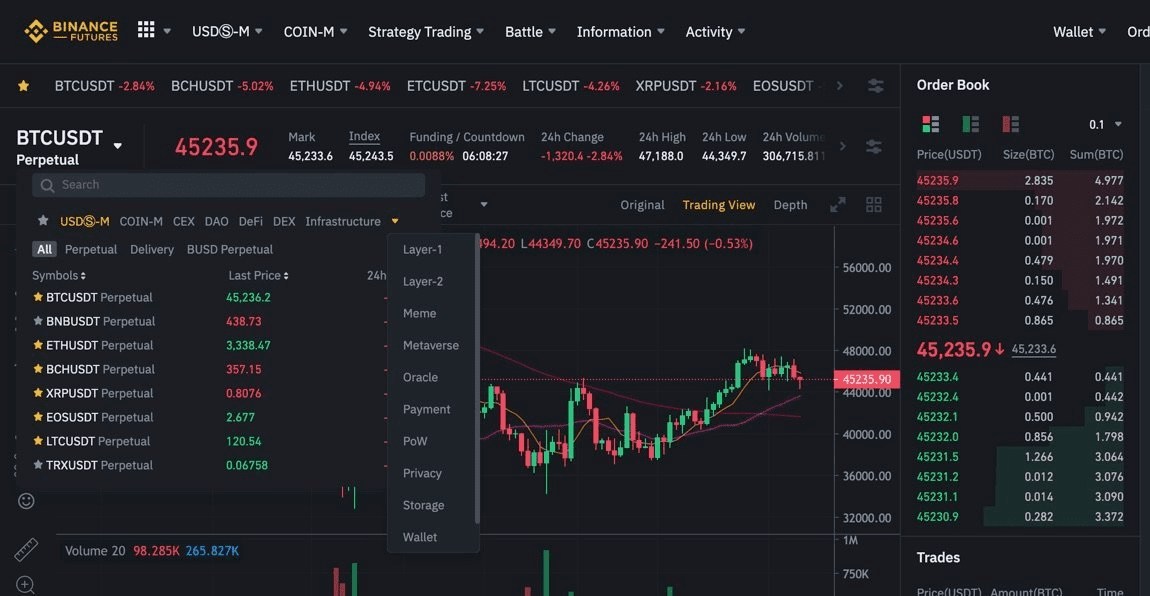This screenshot has height=596, width=1150.
Task: Filter symbols by Delivery
Action: click(x=152, y=249)
